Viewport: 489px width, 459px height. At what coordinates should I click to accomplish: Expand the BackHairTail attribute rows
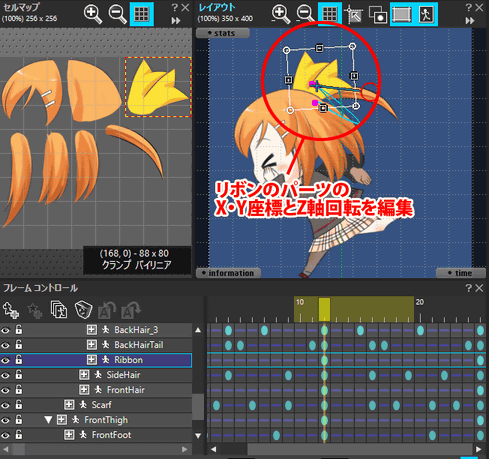pyautogui.click(x=92, y=345)
